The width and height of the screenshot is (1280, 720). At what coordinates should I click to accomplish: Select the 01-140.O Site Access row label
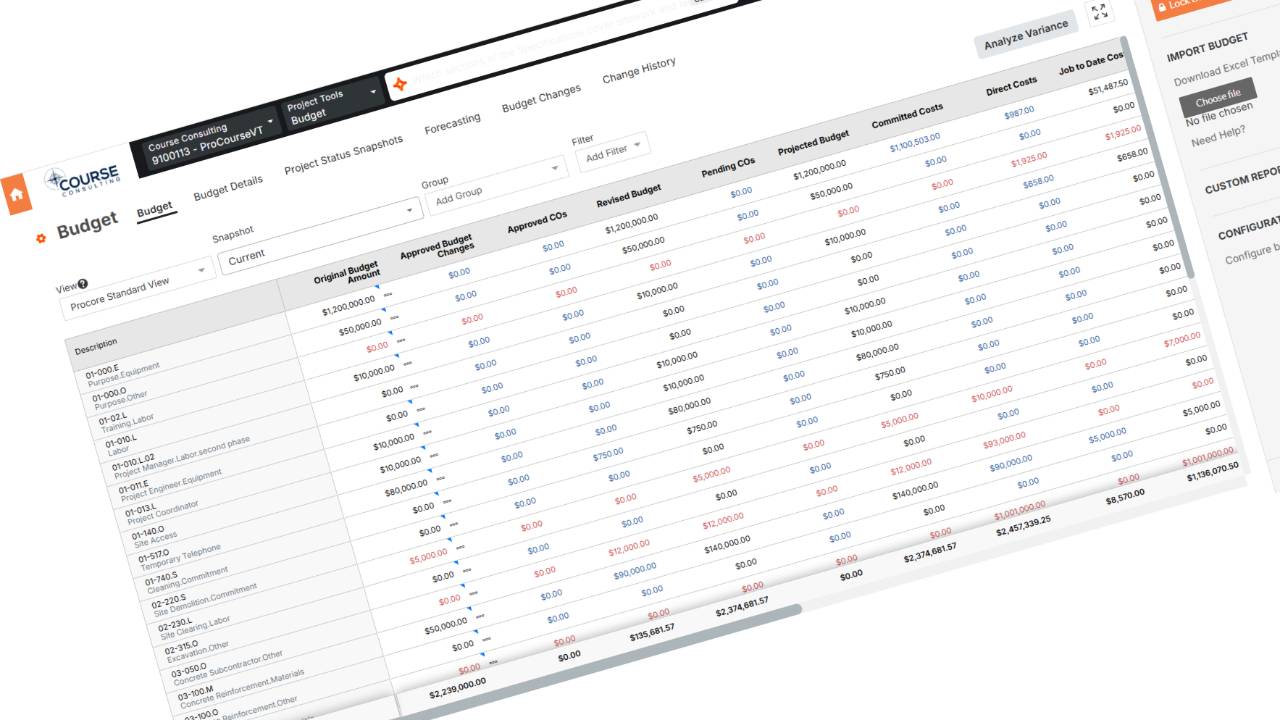point(154,534)
